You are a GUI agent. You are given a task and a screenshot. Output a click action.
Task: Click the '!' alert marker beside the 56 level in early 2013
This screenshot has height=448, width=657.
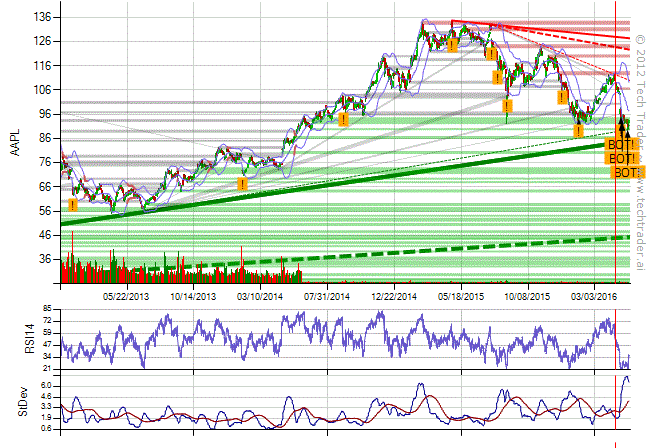73,205
